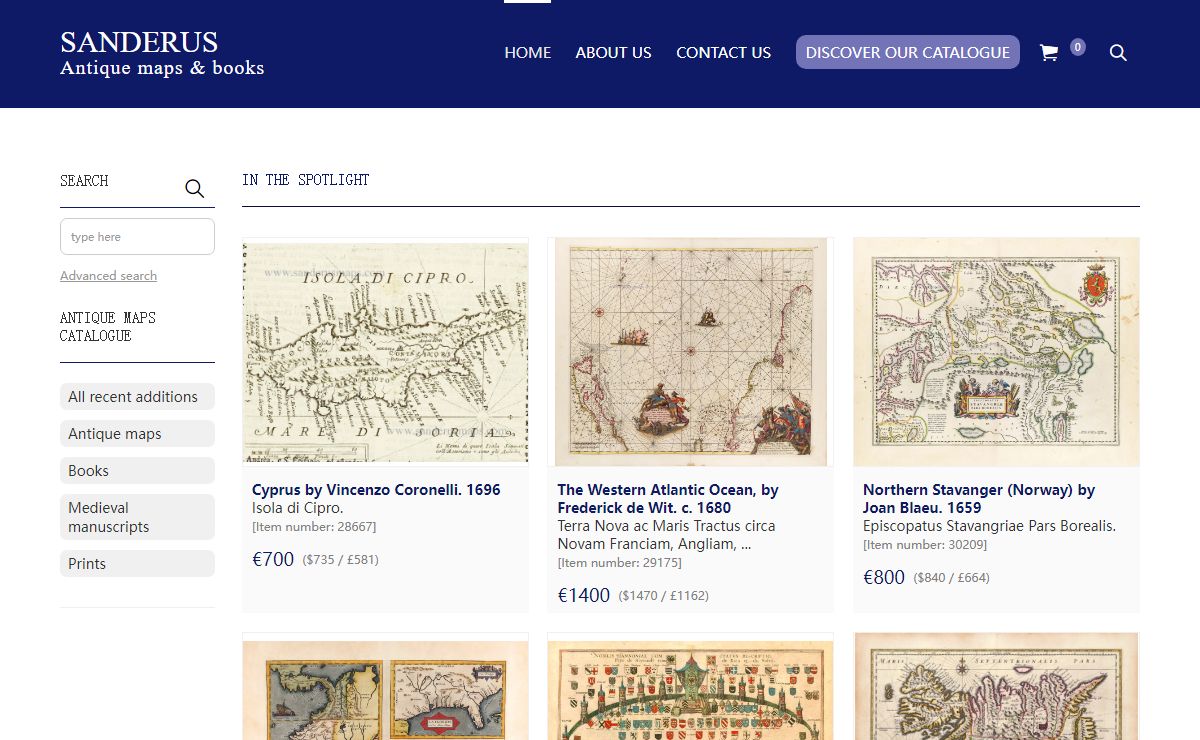1200x740 pixels.
Task: Select the Antique maps category
Action: click(x=137, y=434)
